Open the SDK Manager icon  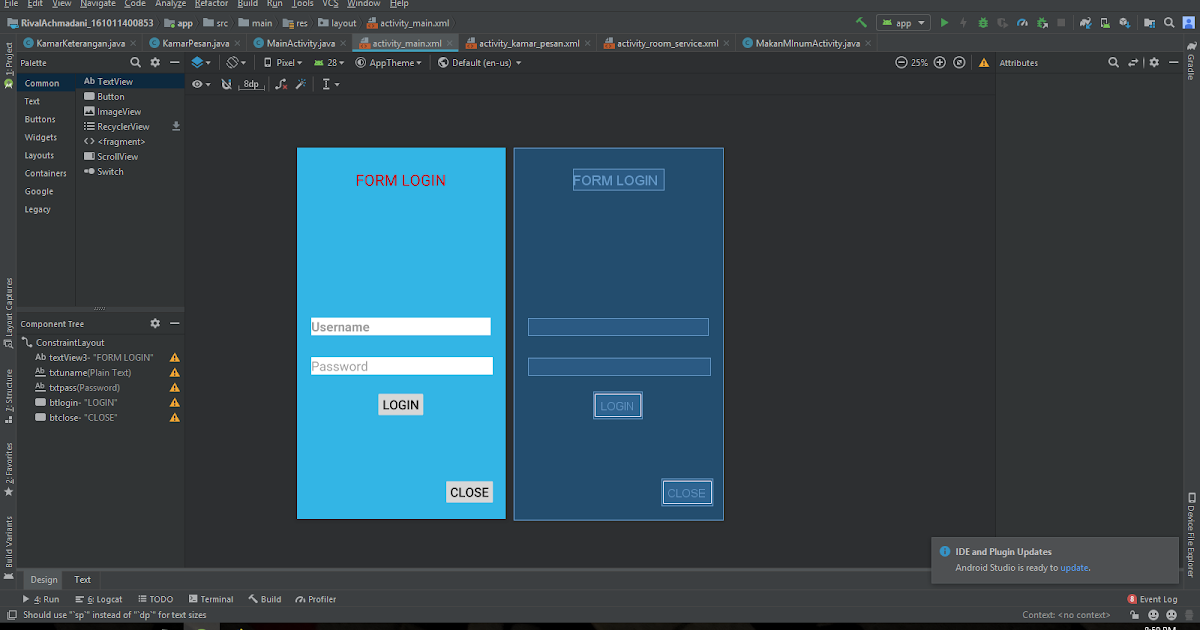(1125, 22)
